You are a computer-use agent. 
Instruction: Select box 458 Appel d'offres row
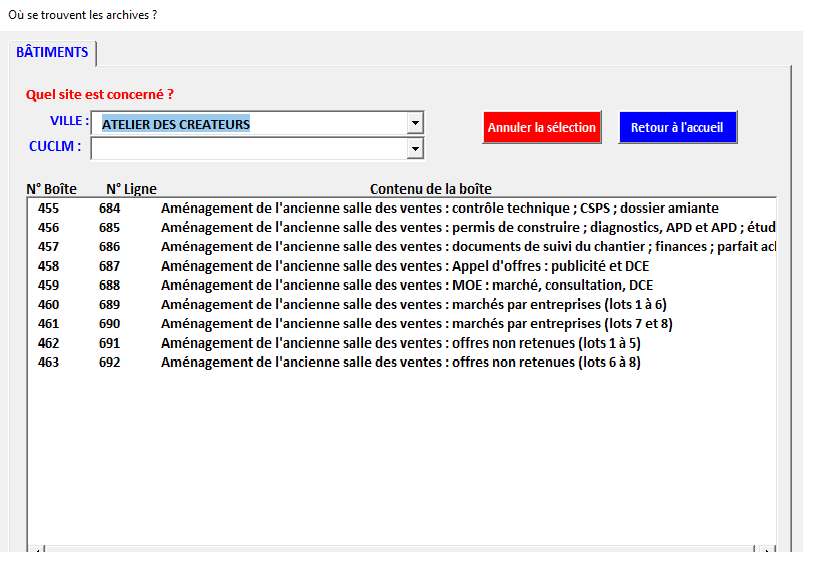400,266
